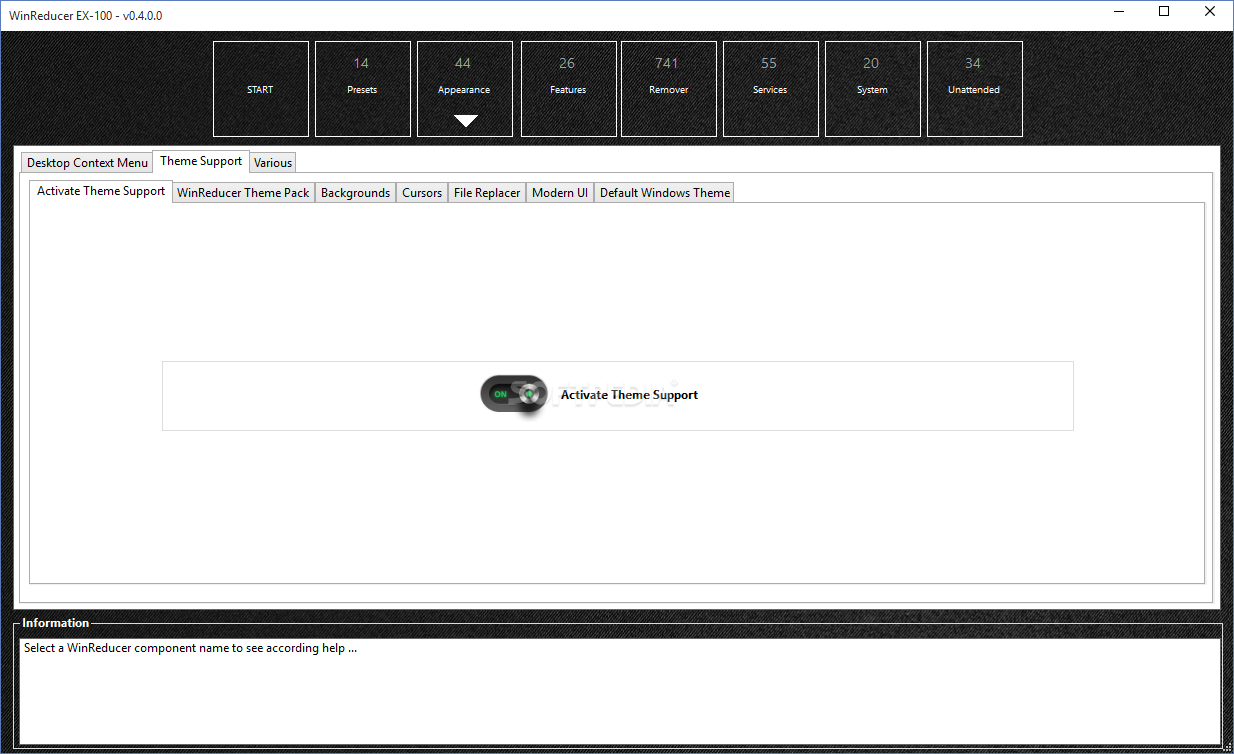1234x754 pixels.
Task: Open the Default Windows Theme tab
Action: pyautogui.click(x=665, y=193)
